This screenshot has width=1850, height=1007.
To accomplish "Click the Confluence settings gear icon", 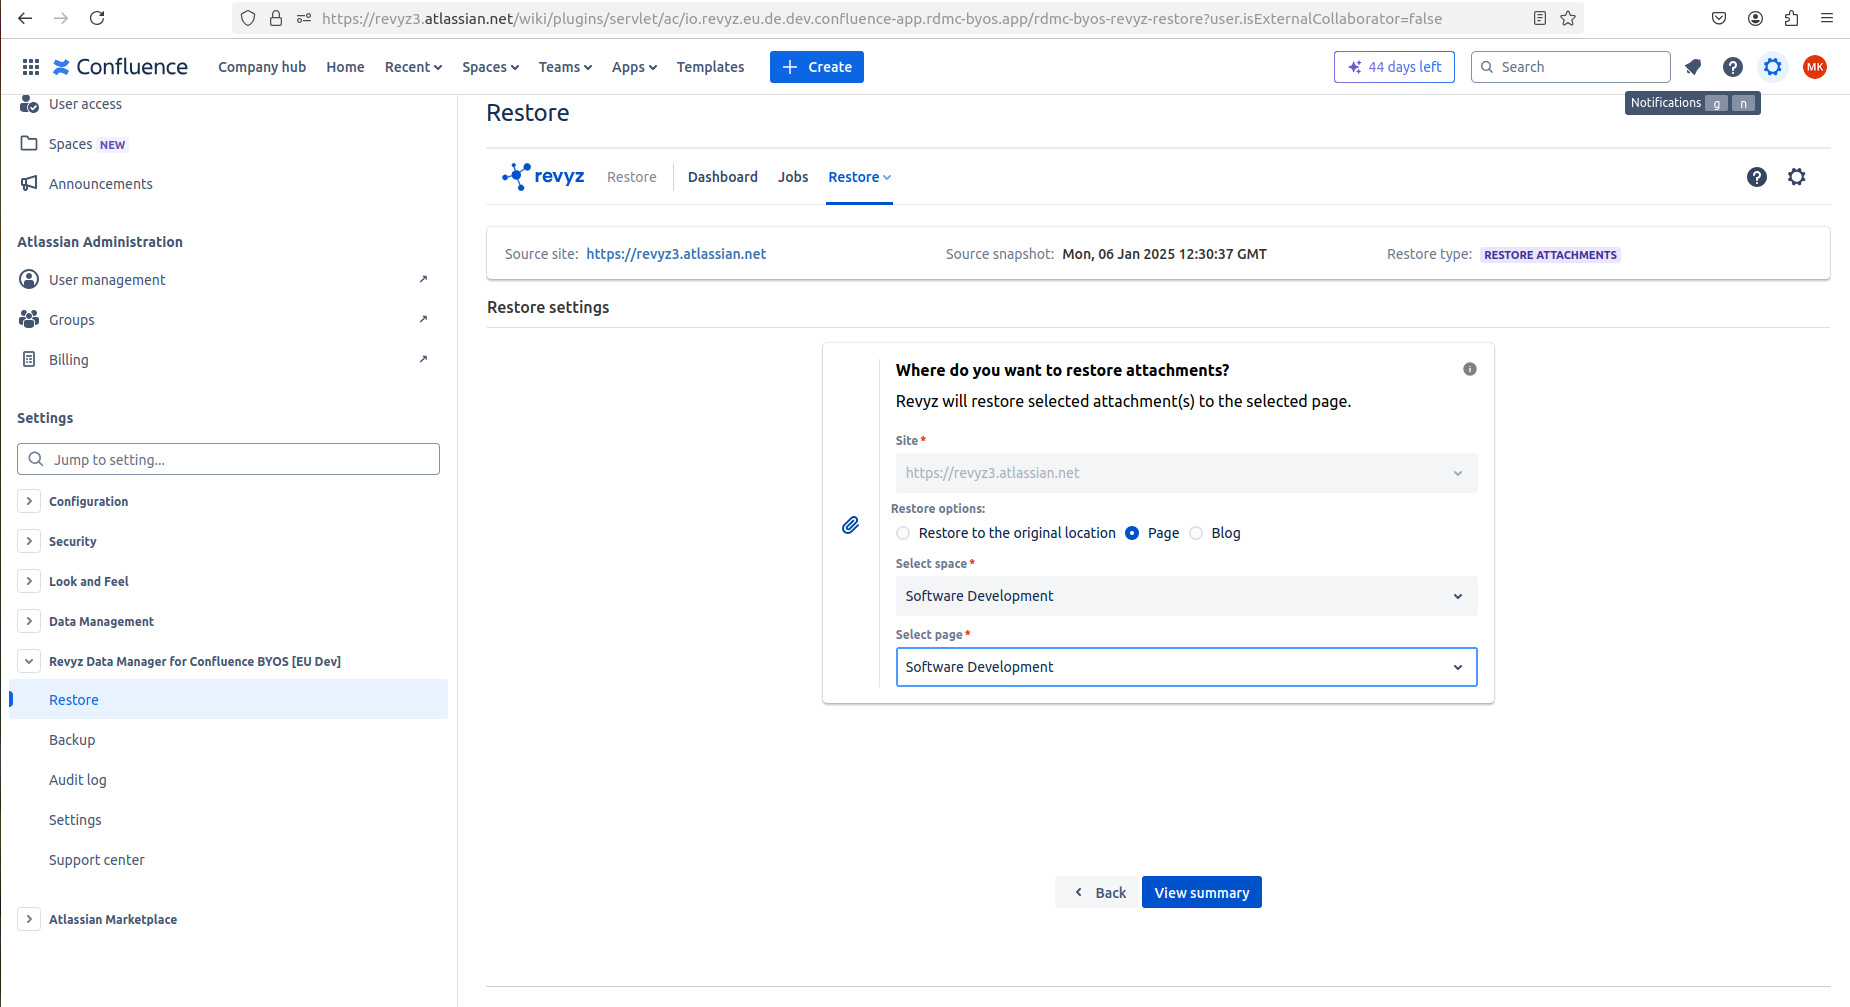I will click(x=1773, y=67).
